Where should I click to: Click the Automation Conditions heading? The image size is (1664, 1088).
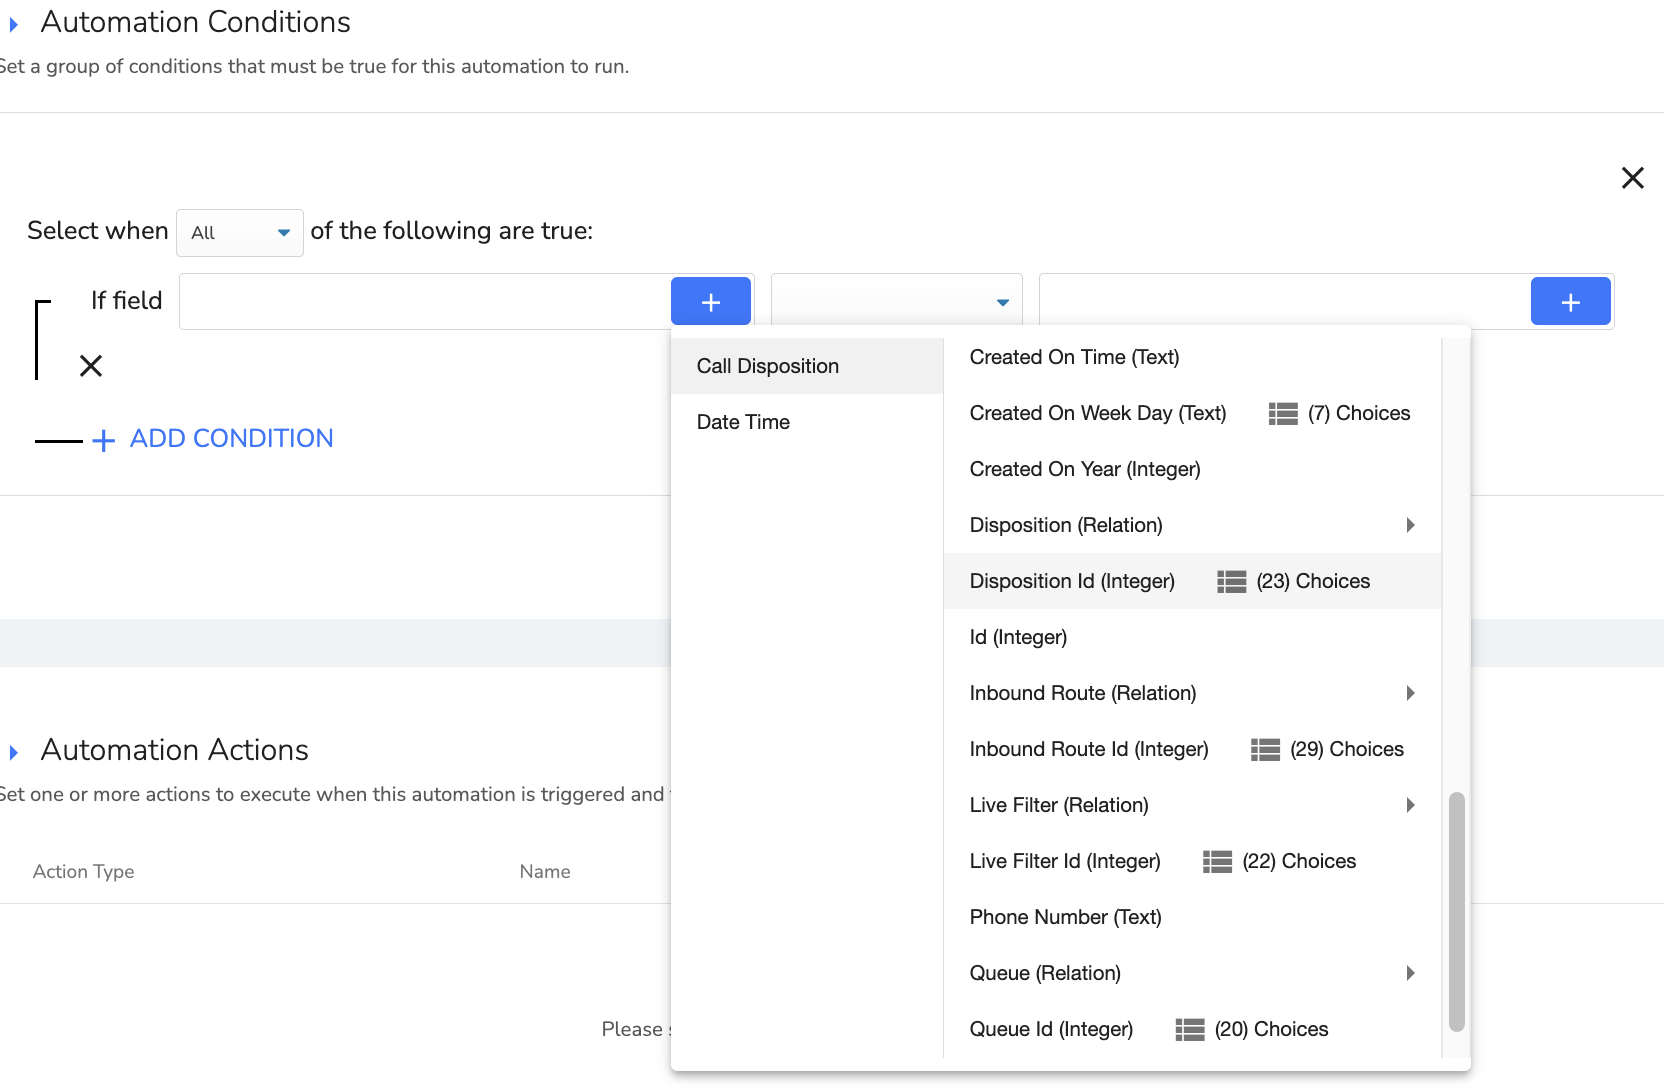tap(195, 22)
